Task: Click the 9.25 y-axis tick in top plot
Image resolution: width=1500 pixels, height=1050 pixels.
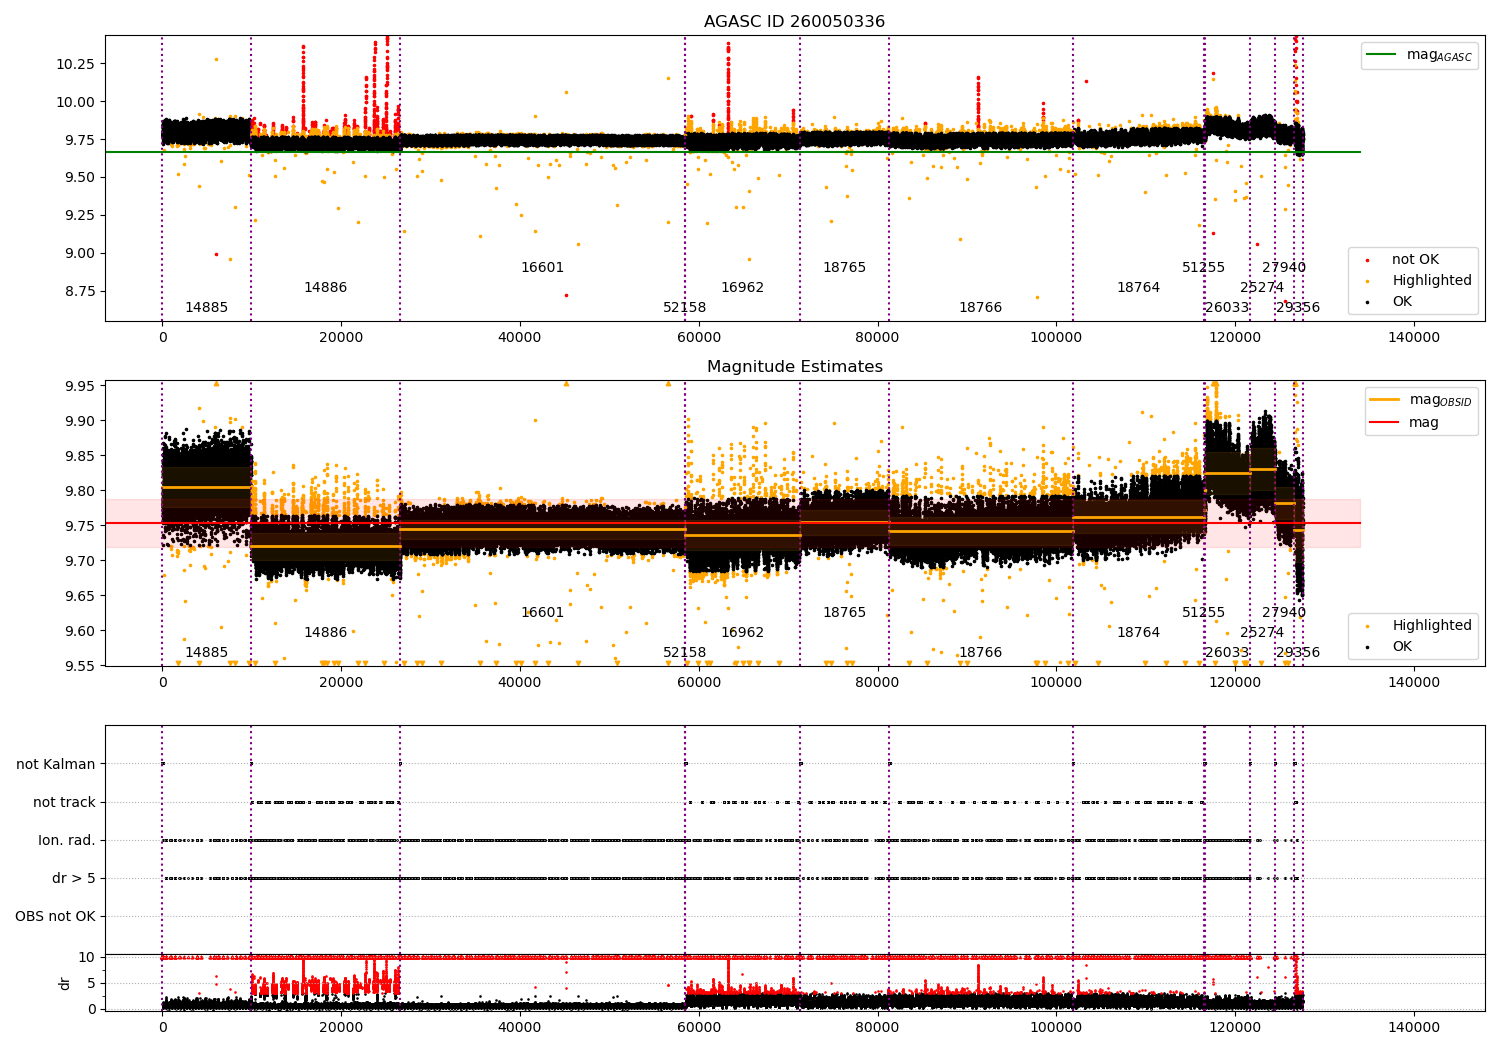Action: 79,215
